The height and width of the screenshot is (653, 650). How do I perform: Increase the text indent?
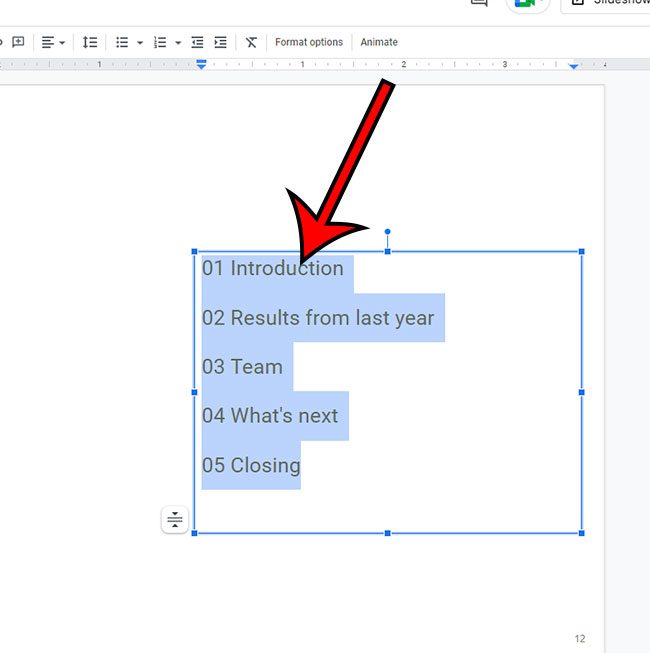[x=220, y=42]
